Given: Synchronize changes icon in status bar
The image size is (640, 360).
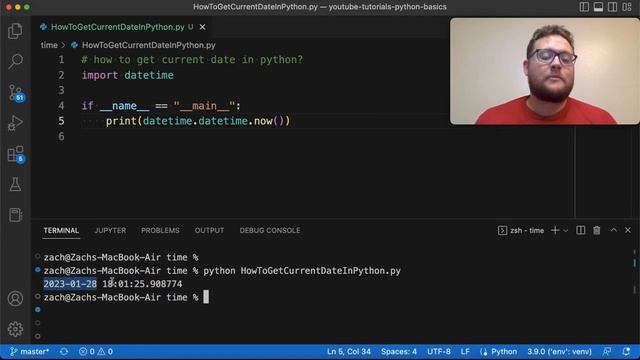Looking at the screenshot, I should tap(64, 352).
